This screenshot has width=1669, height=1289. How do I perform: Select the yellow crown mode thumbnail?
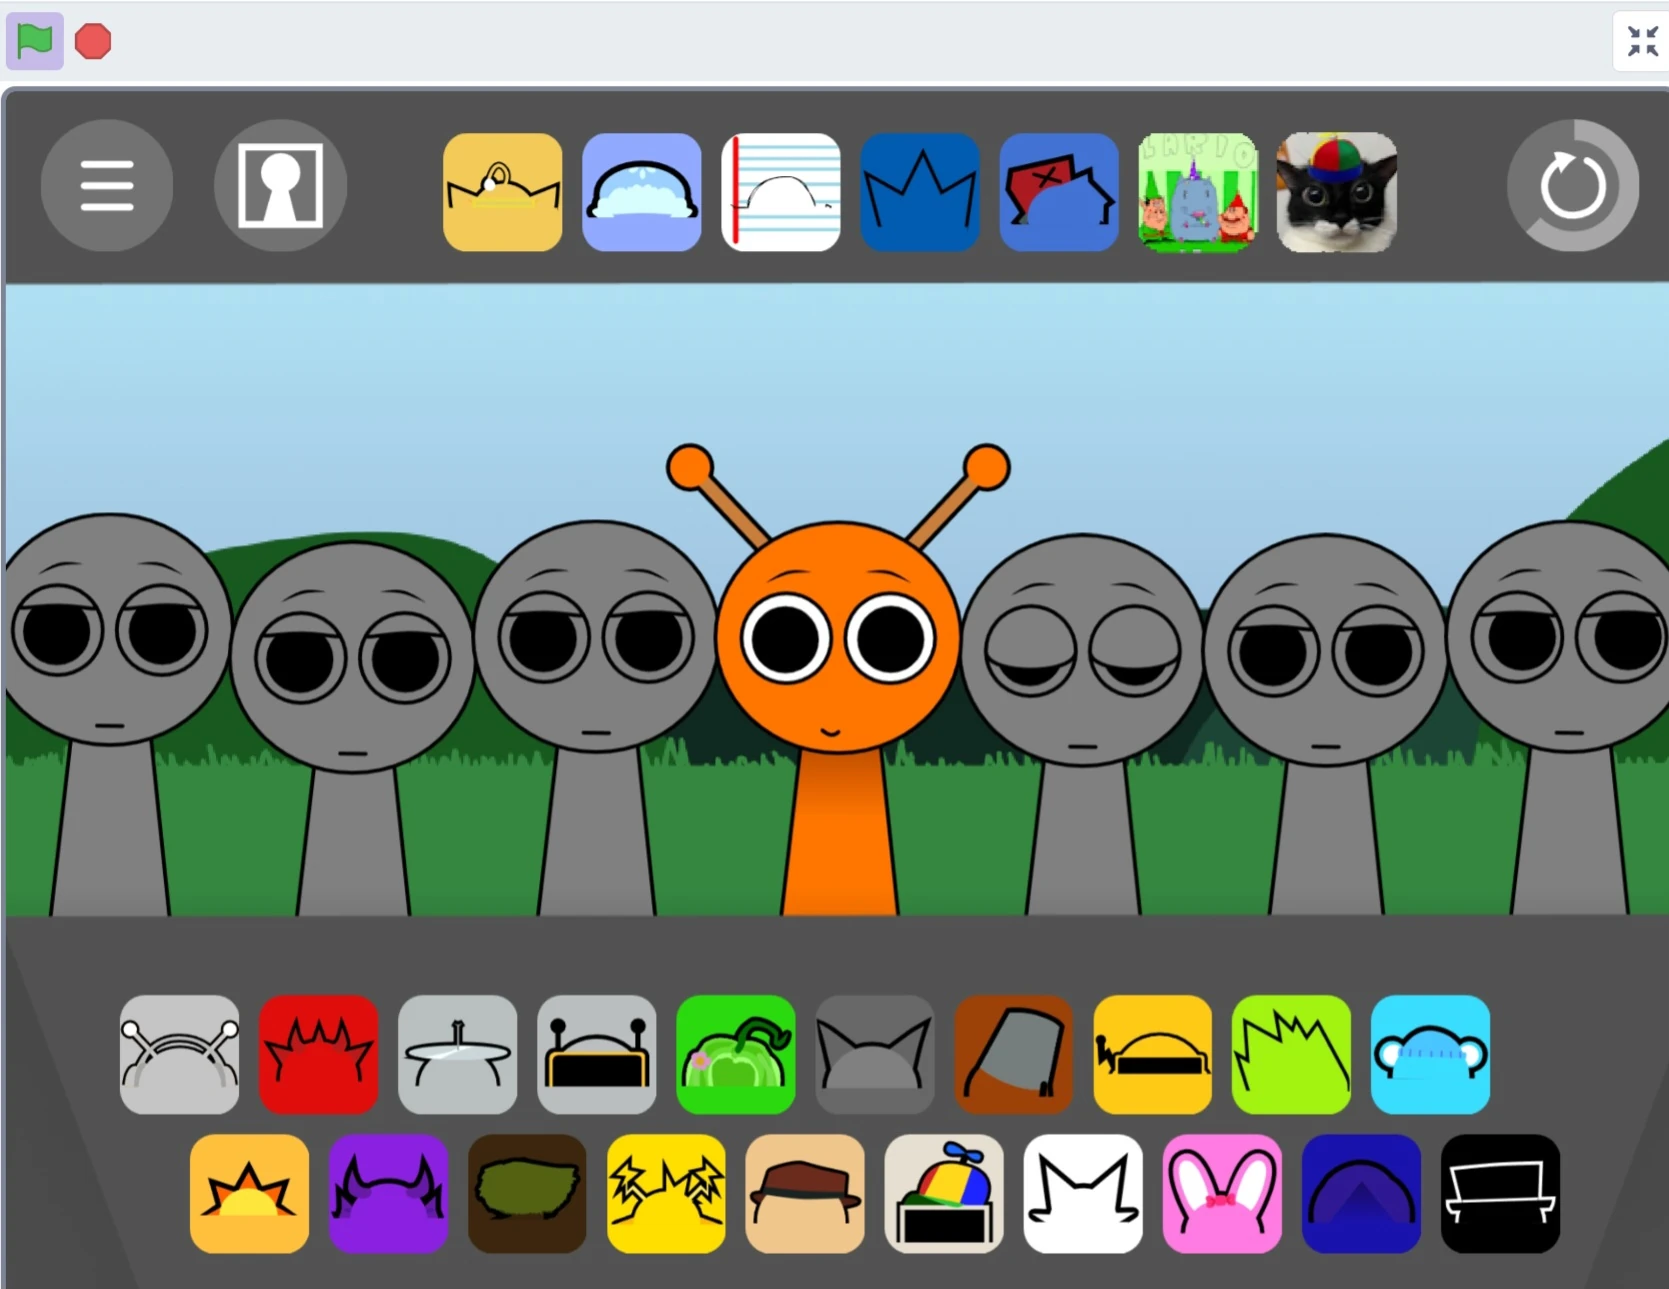(x=502, y=192)
